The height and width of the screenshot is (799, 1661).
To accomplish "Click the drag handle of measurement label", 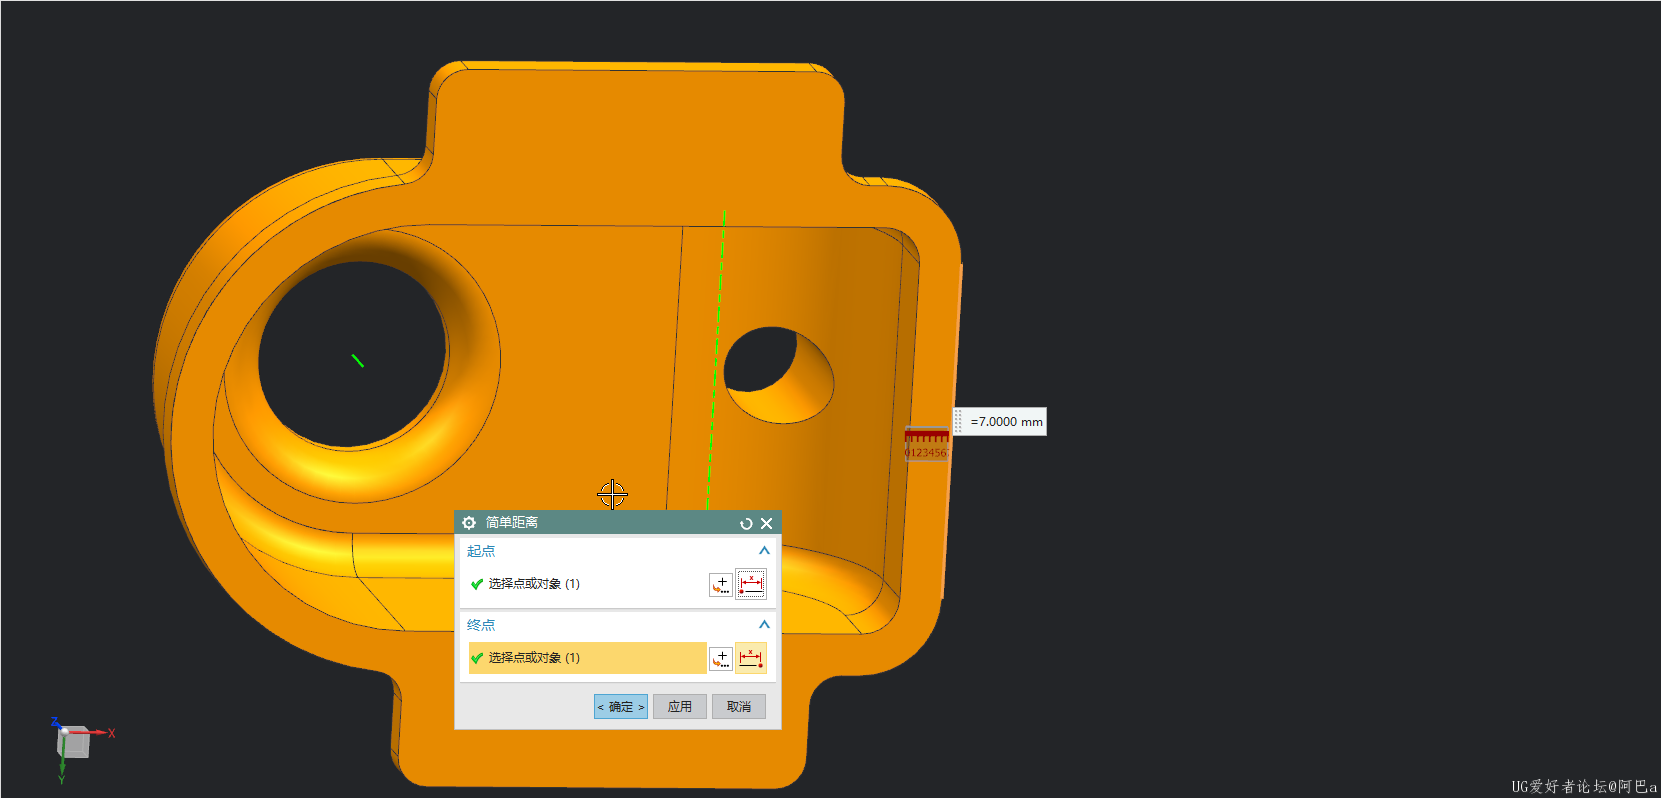I will [958, 422].
